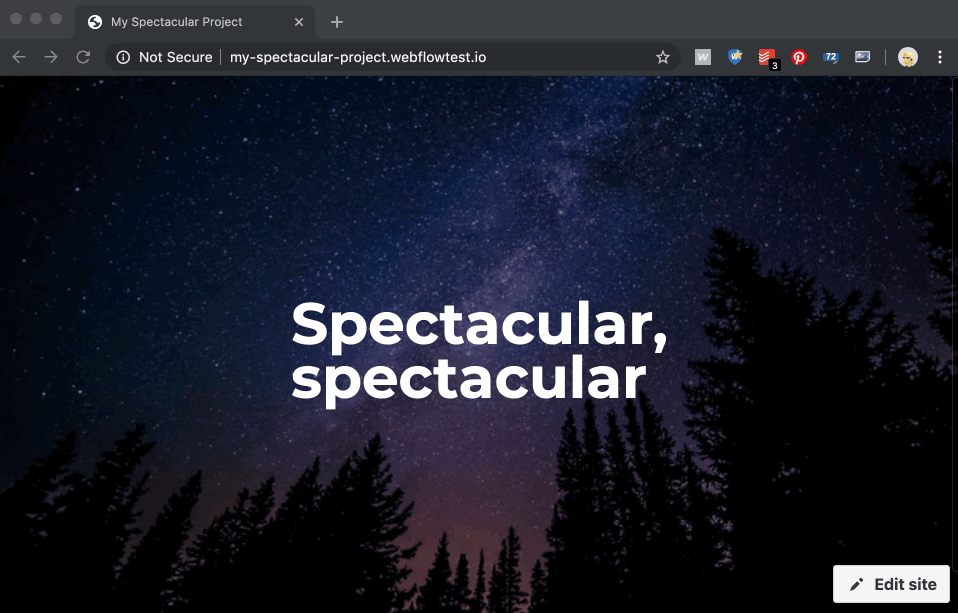Click the Pinterest extension icon

[799, 57]
